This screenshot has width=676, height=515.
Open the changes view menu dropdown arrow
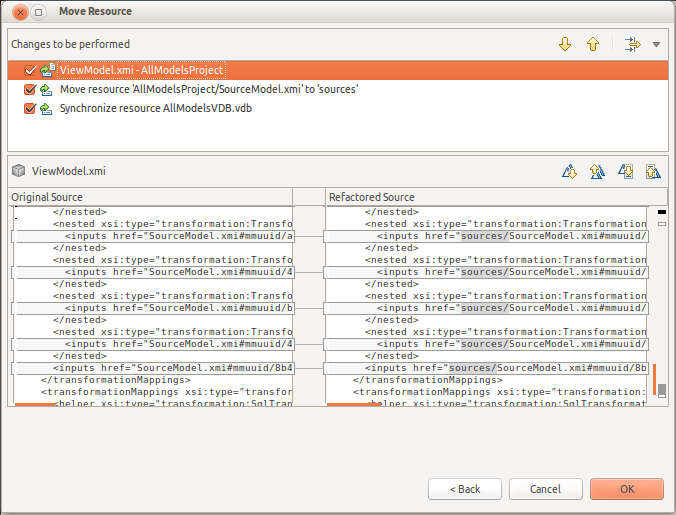(x=656, y=44)
